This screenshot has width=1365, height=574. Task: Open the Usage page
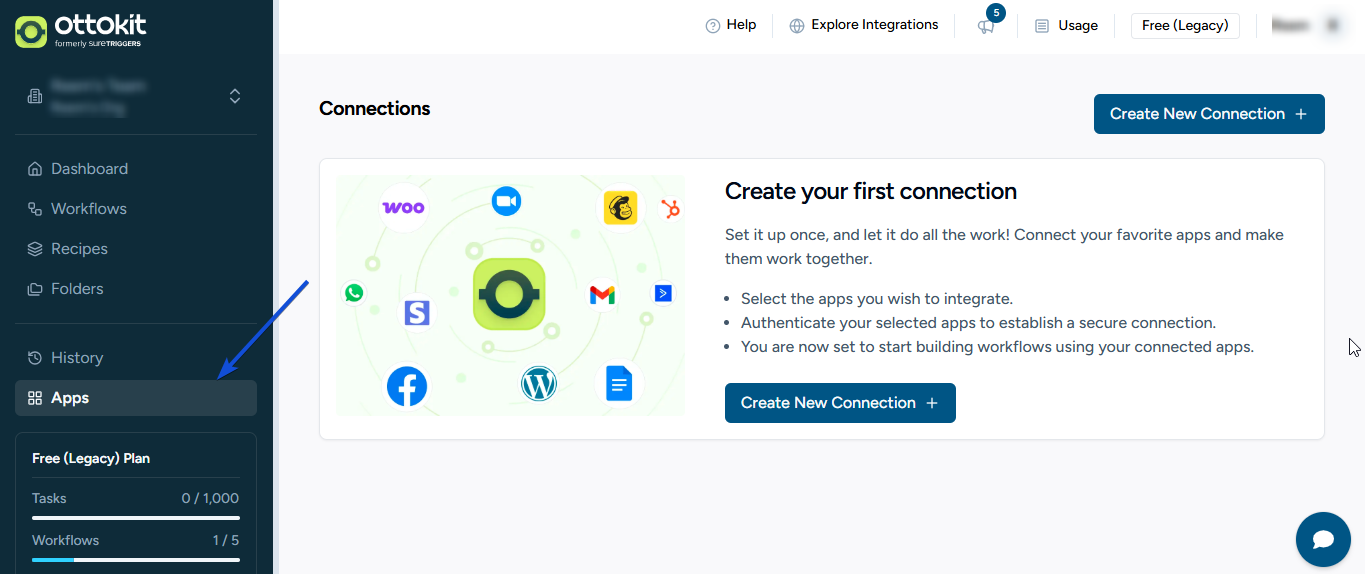point(1066,26)
